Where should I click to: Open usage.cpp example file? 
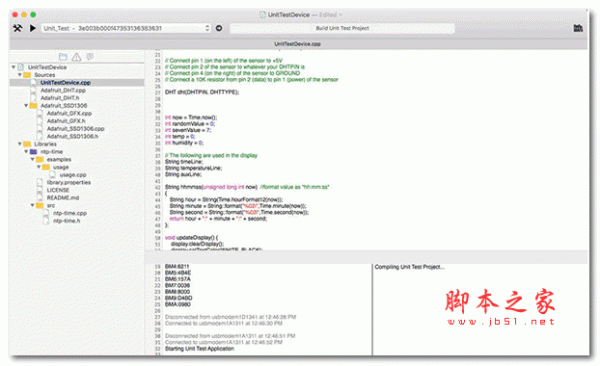pyautogui.click(x=73, y=175)
